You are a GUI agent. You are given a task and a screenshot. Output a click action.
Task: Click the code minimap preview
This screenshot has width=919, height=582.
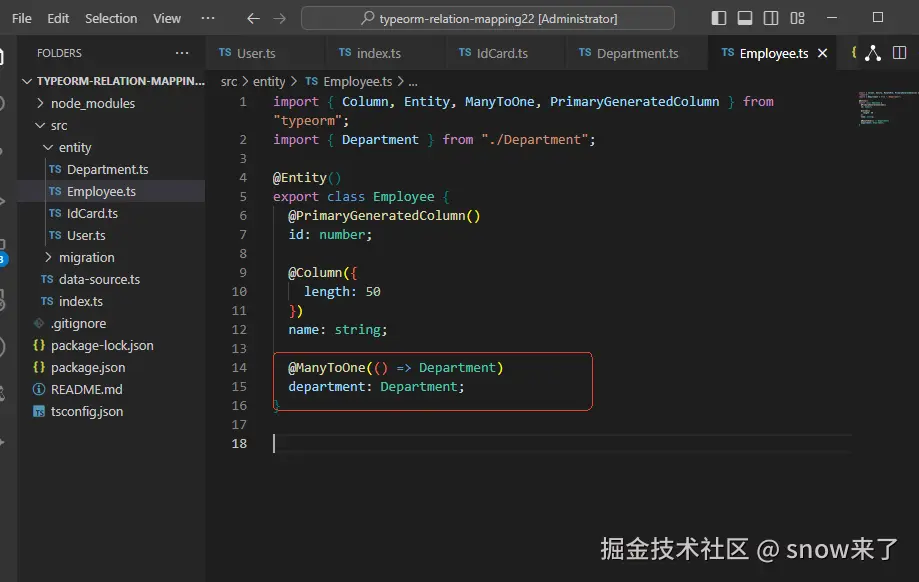pyautogui.click(x=886, y=108)
